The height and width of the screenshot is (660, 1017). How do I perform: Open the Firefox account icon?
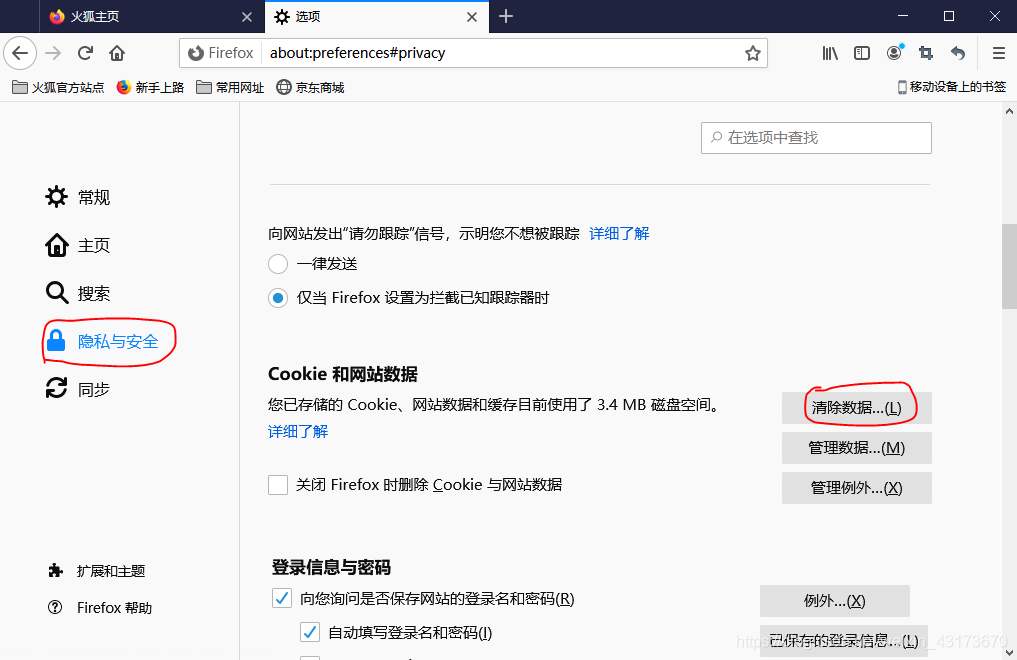[x=894, y=53]
